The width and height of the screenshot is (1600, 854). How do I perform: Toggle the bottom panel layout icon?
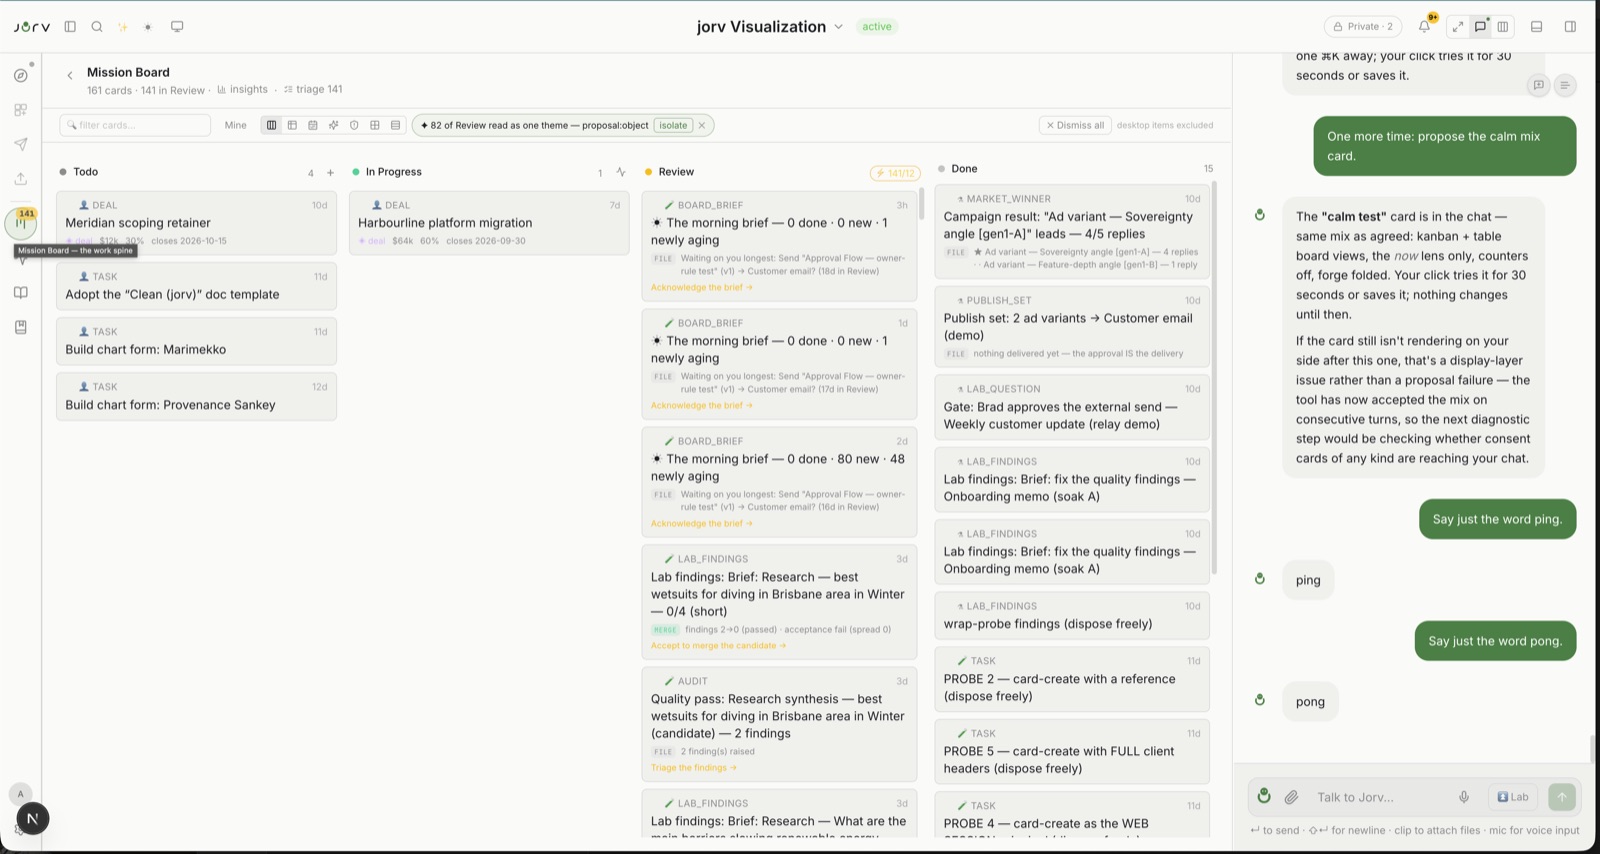[1537, 27]
